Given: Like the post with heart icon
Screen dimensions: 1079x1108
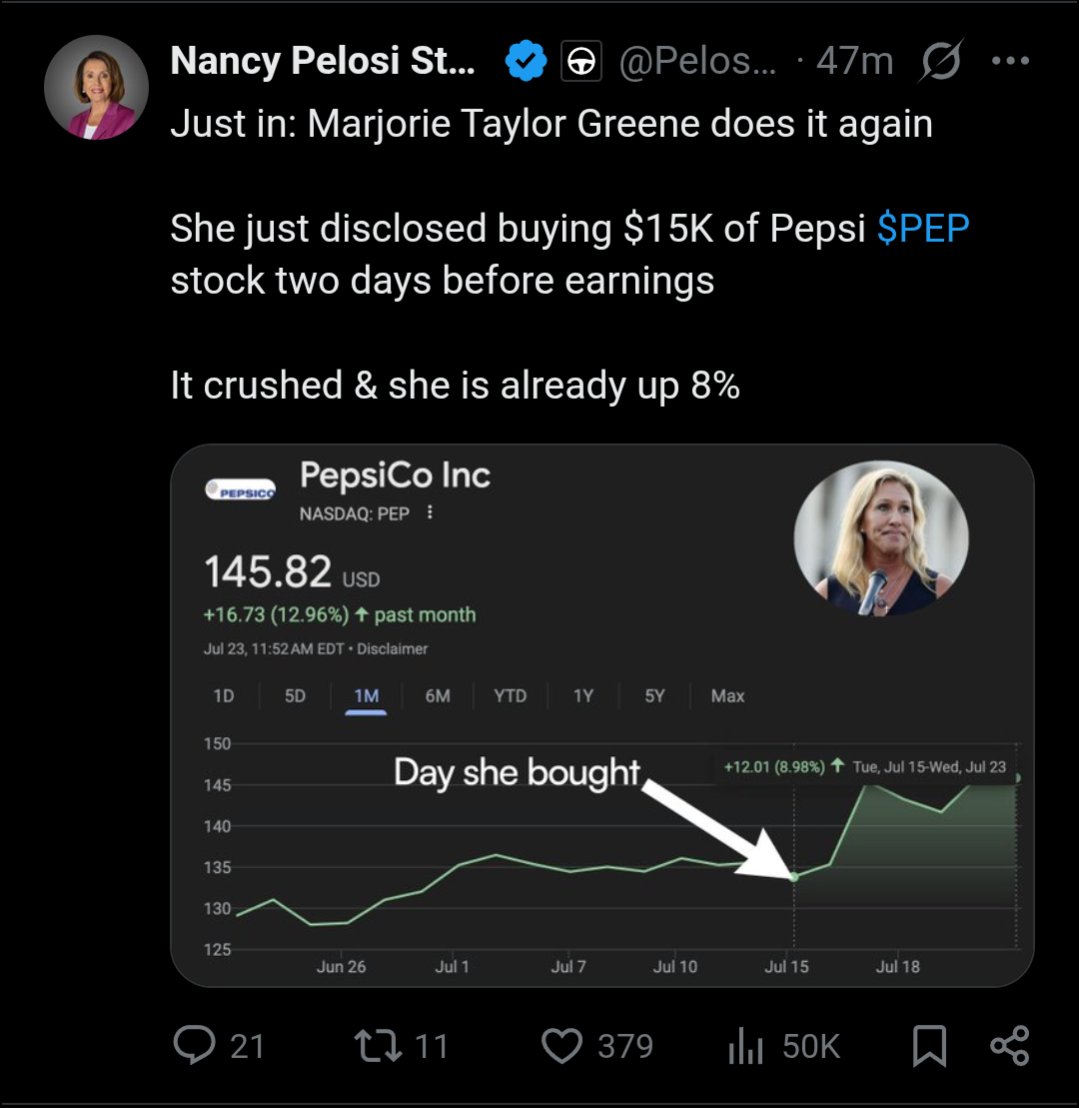Looking at the screenshot, I should pyautogui.click(x=562, y=1046).
